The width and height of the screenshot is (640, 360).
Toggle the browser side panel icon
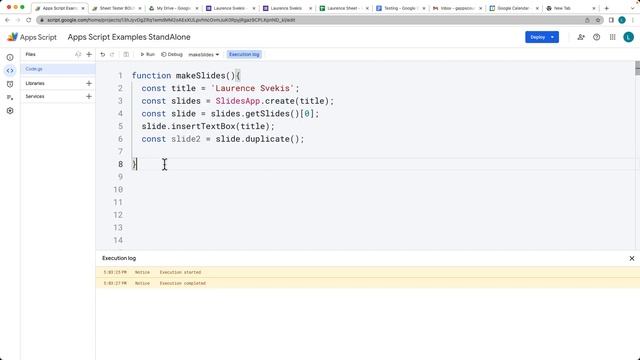[611, 20]
